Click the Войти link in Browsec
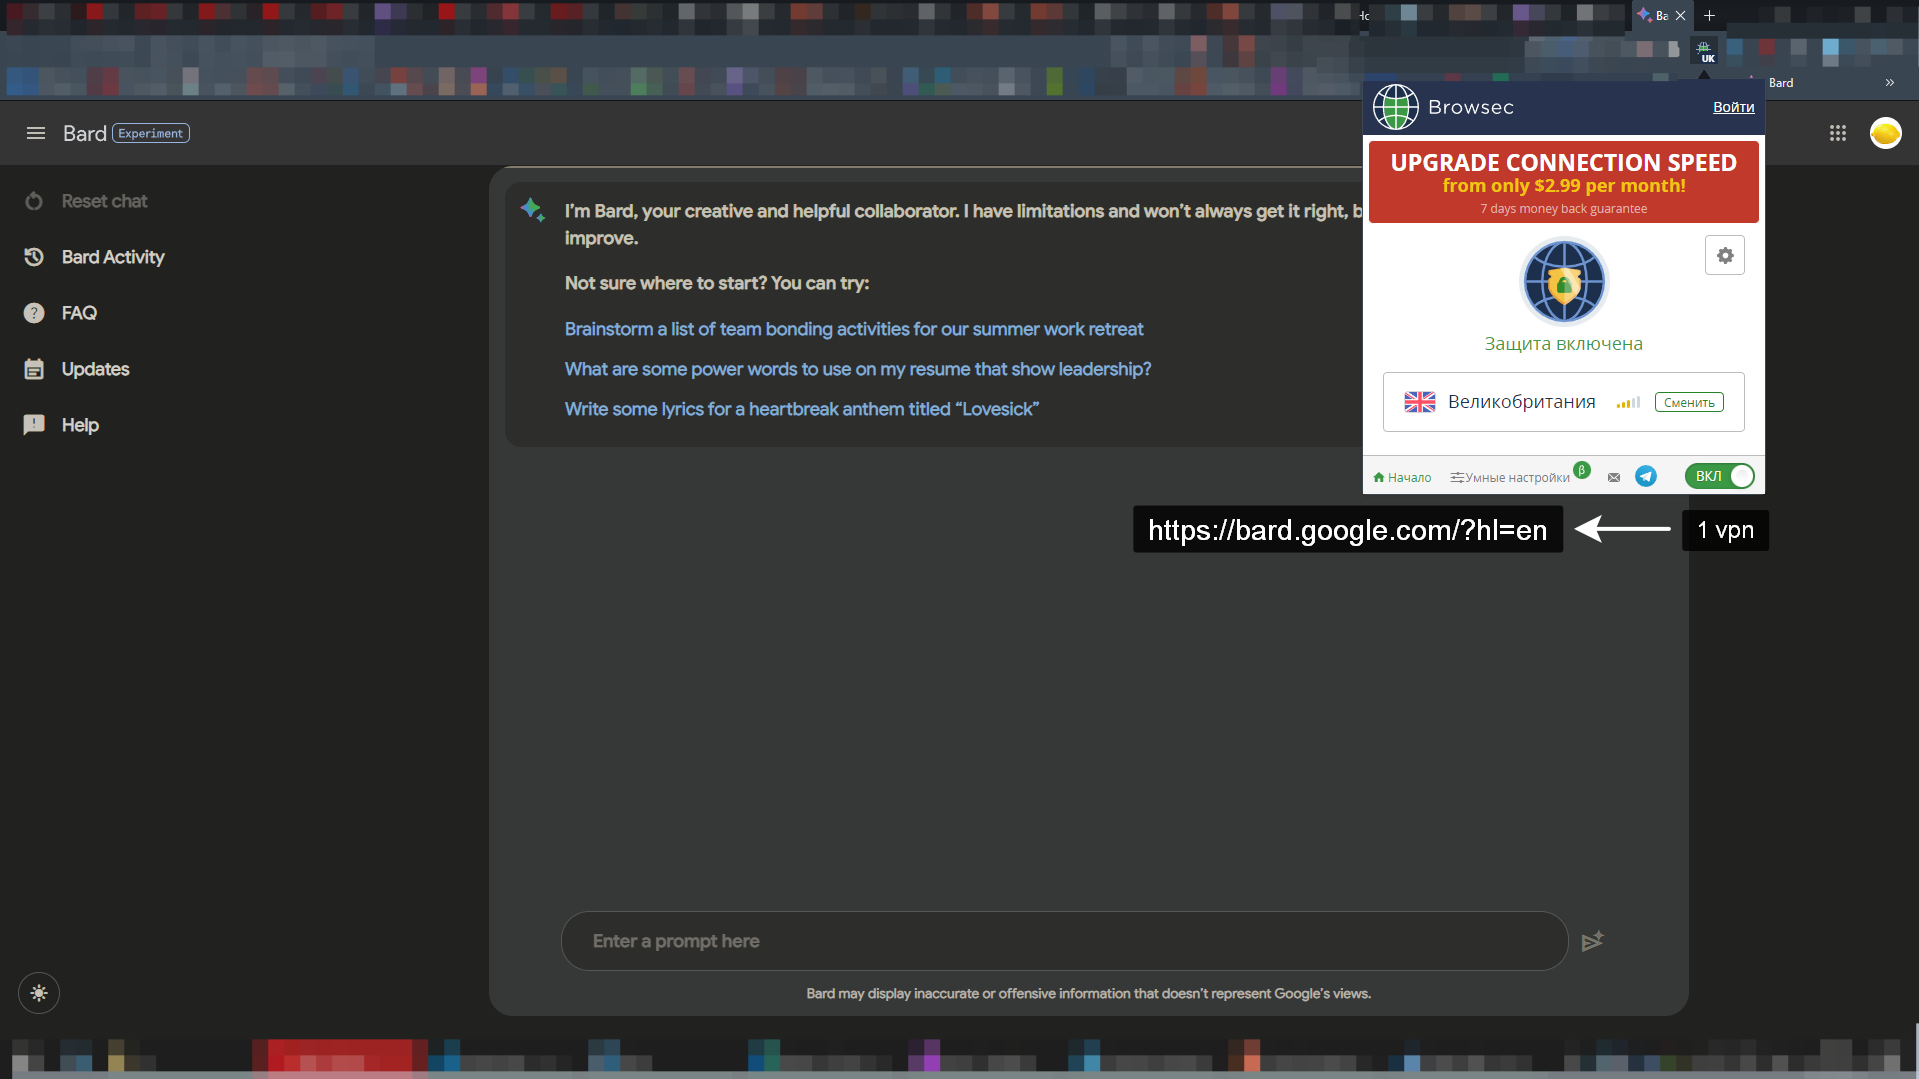 coord(1733,107)
